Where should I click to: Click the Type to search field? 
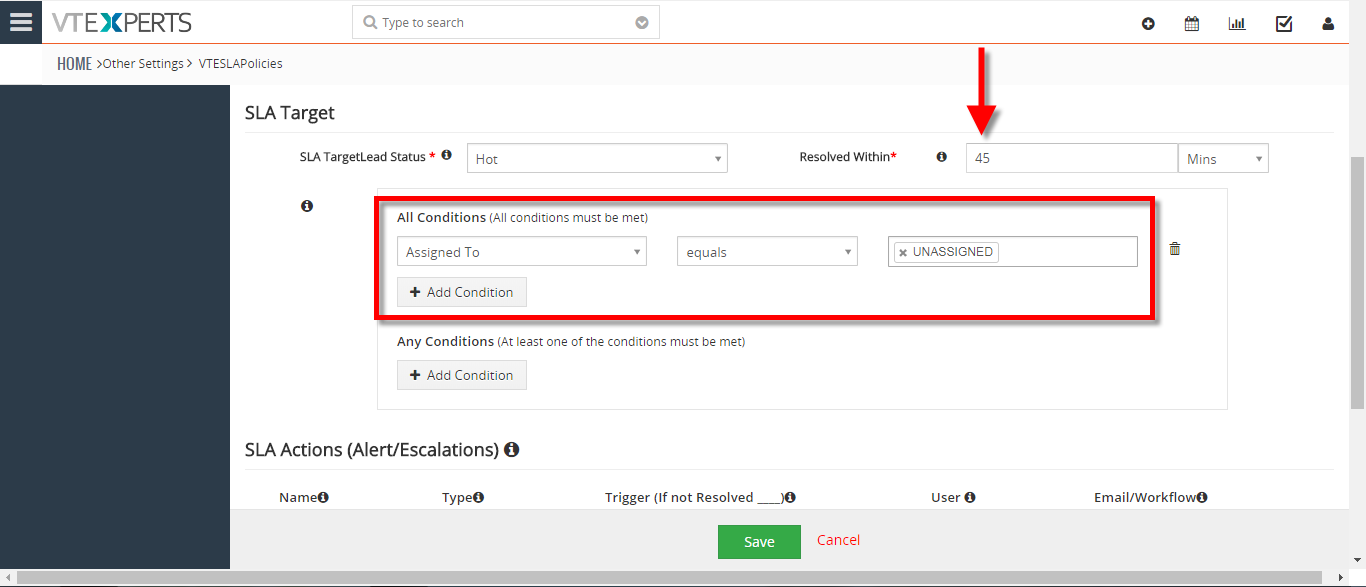505,22
